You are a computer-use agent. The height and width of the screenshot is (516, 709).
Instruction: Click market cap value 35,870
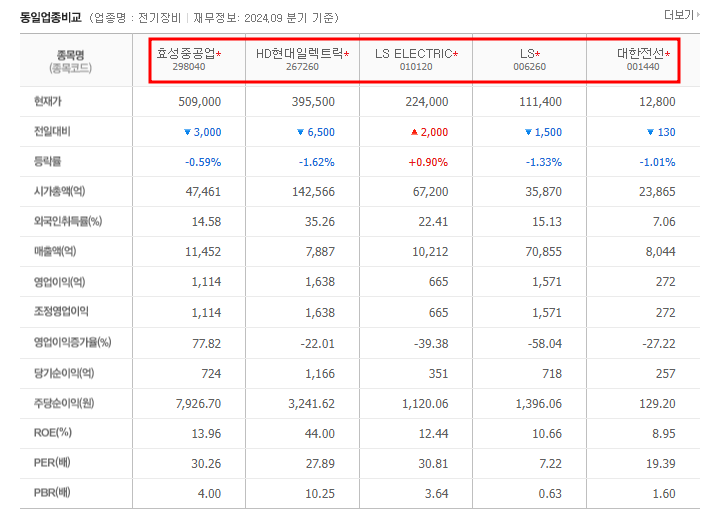(x=544, y=192)
